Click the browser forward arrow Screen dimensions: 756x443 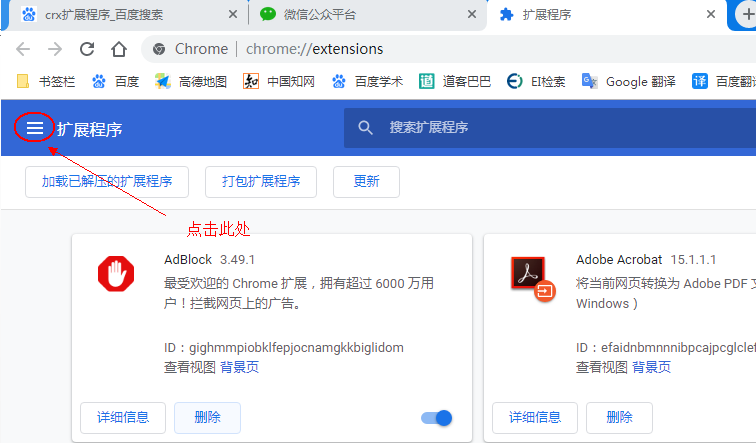[55, 49]
